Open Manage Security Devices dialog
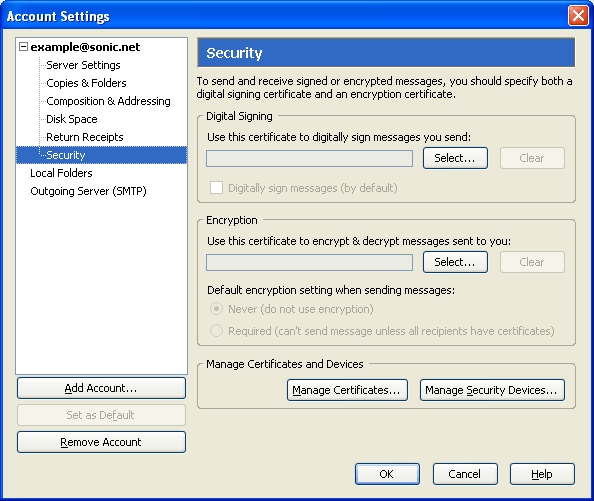 [492, 390]
